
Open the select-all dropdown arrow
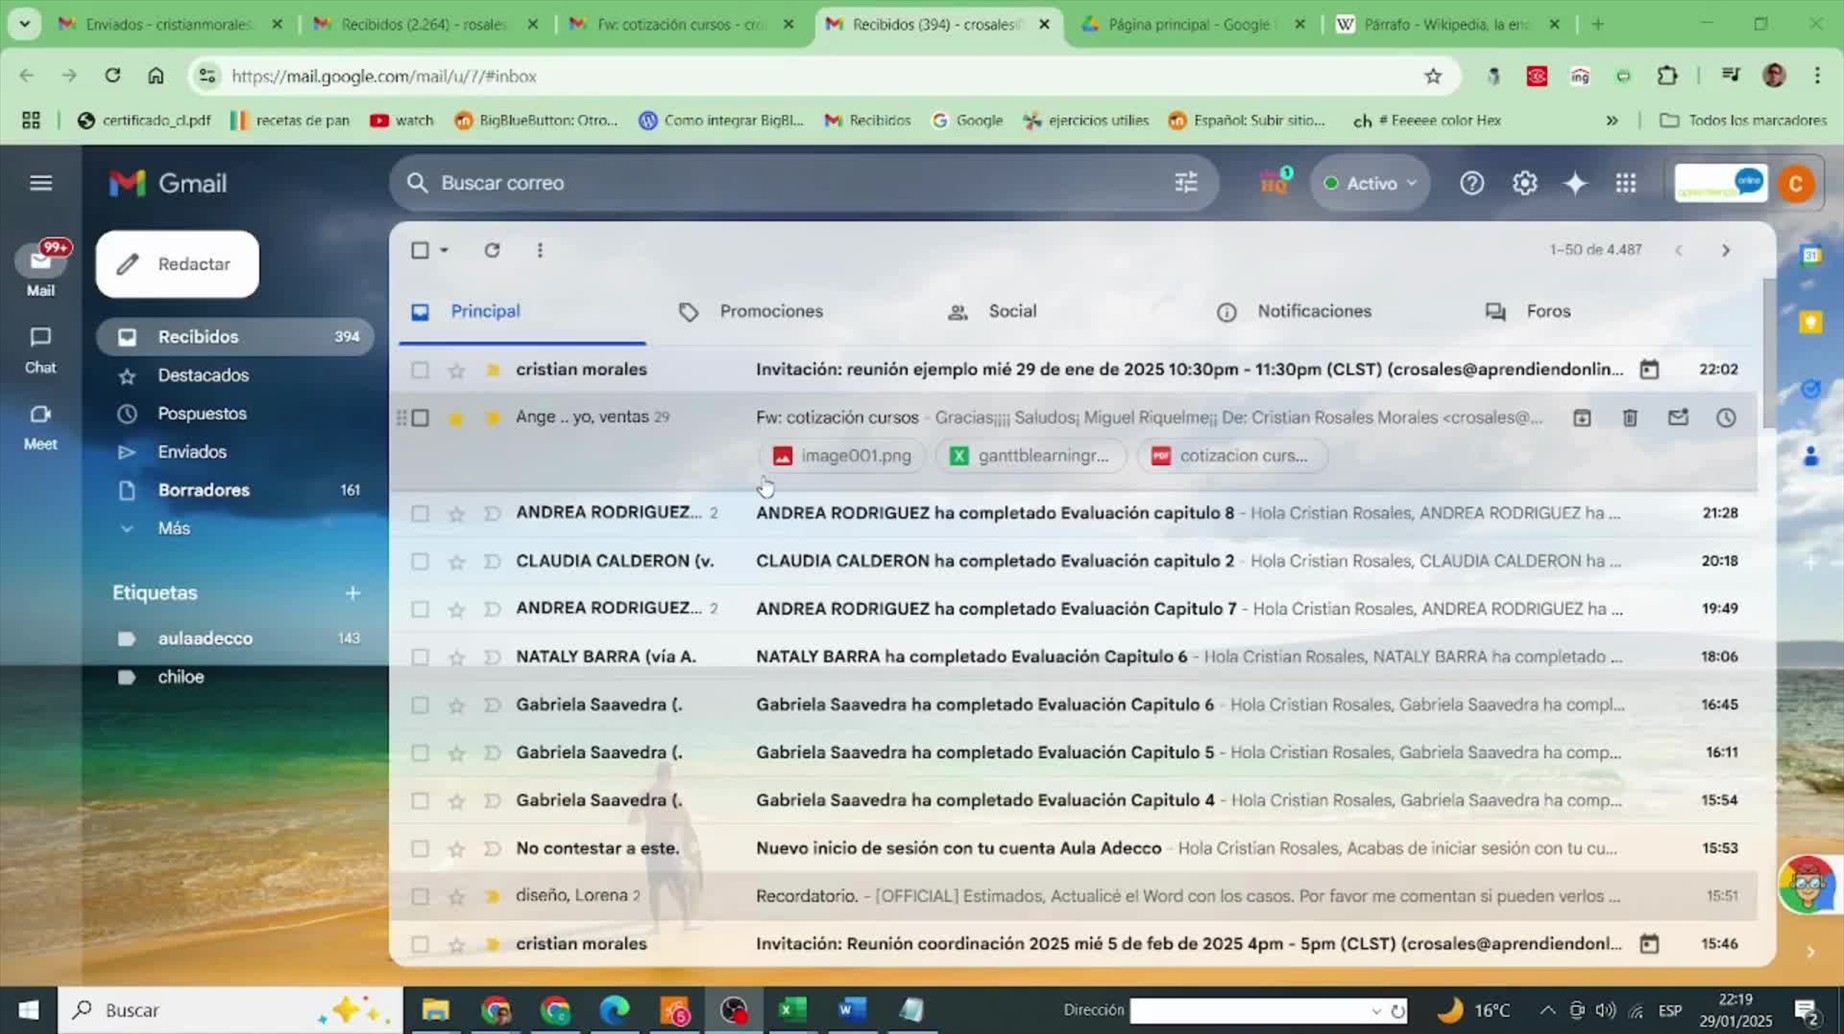444,250
